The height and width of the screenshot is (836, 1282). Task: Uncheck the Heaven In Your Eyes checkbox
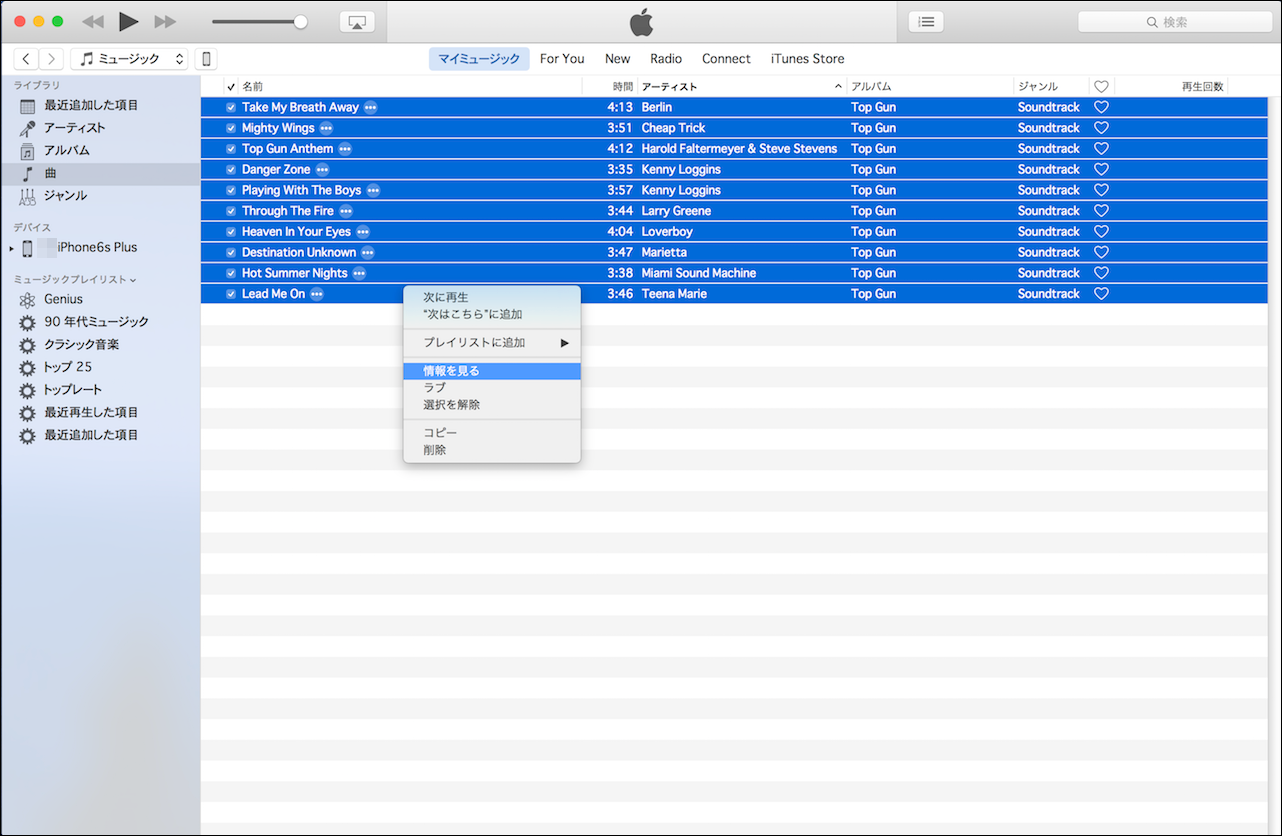[231, 232]
